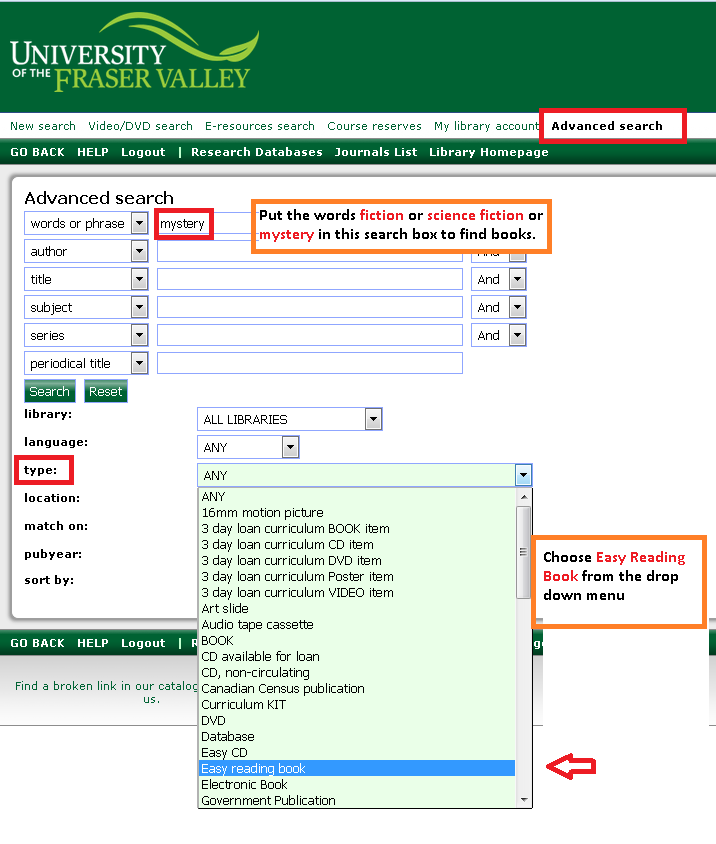The height and width of the screenshot is (844, 716).
Task: Click Logout in top navigation bar
Action: 143,152
